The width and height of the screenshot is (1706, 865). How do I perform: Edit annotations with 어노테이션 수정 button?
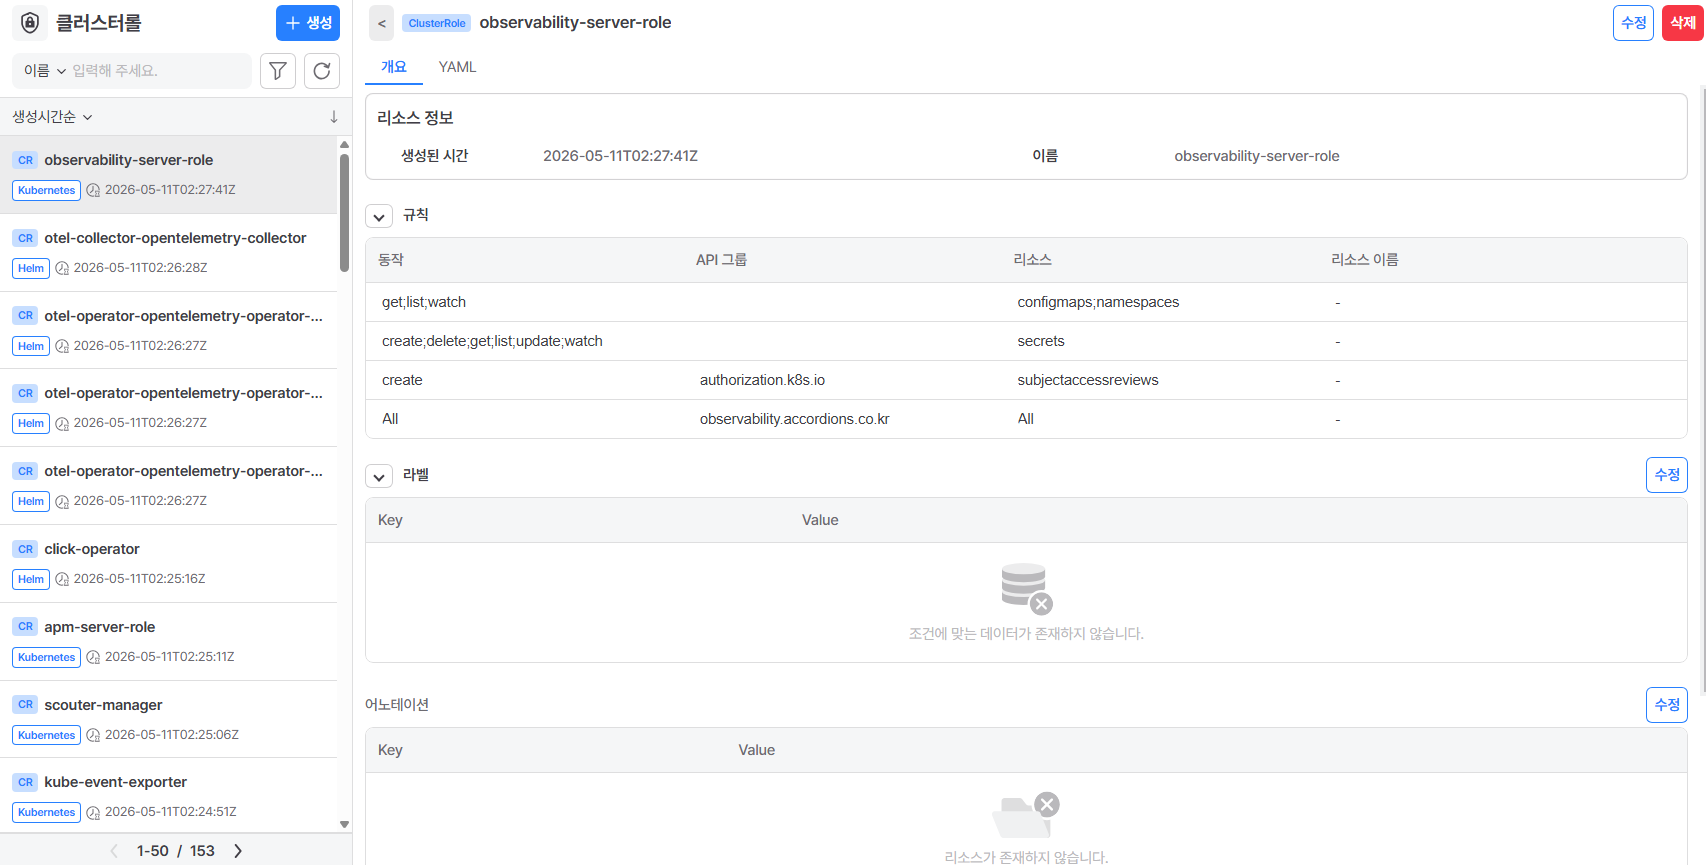pyautogui.click(x=1667, y=705)
